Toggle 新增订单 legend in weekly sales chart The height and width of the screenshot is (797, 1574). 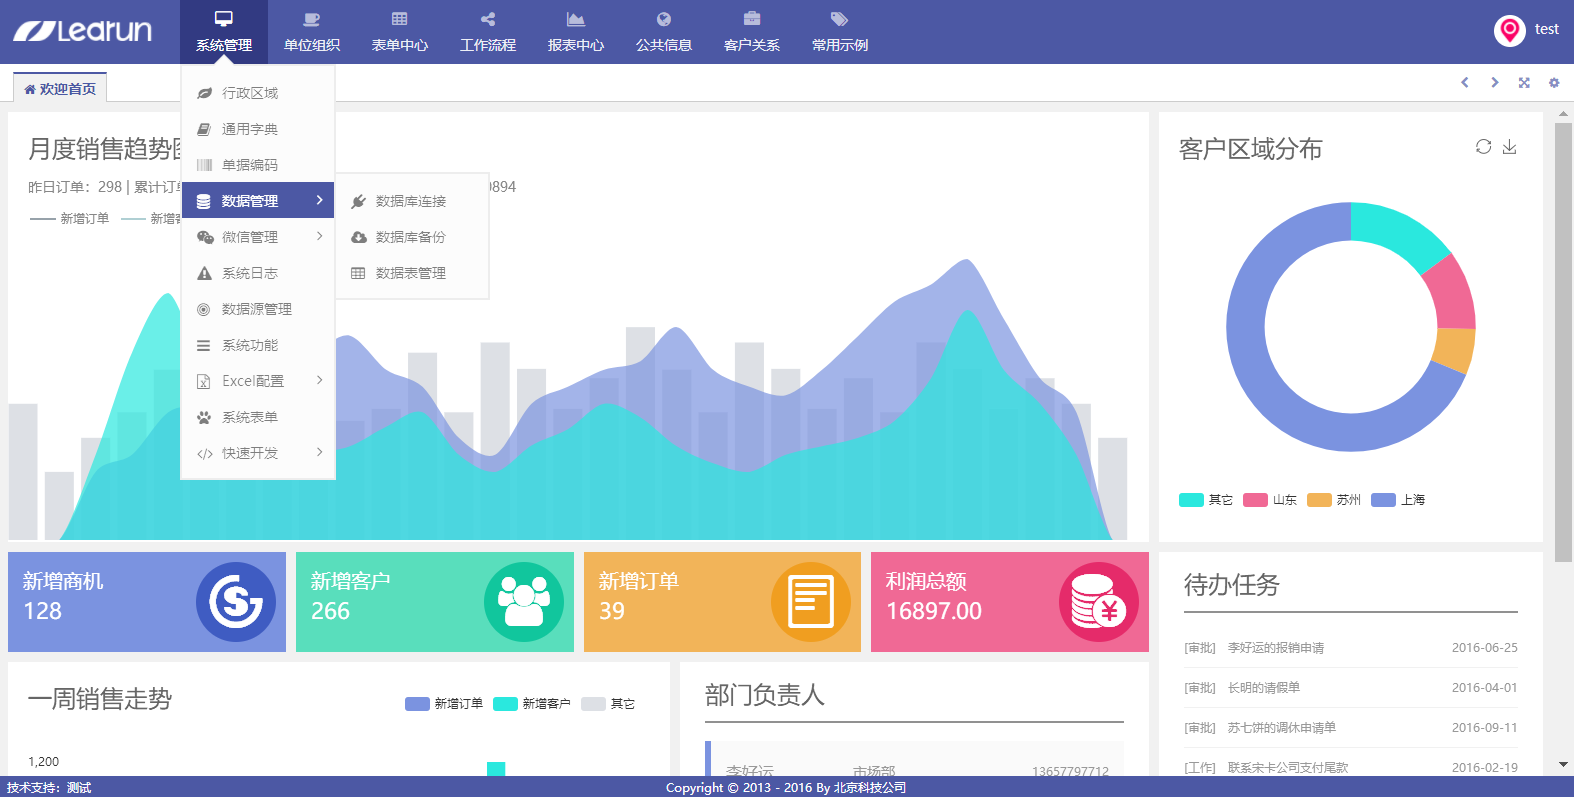click(x=444, y=704)
